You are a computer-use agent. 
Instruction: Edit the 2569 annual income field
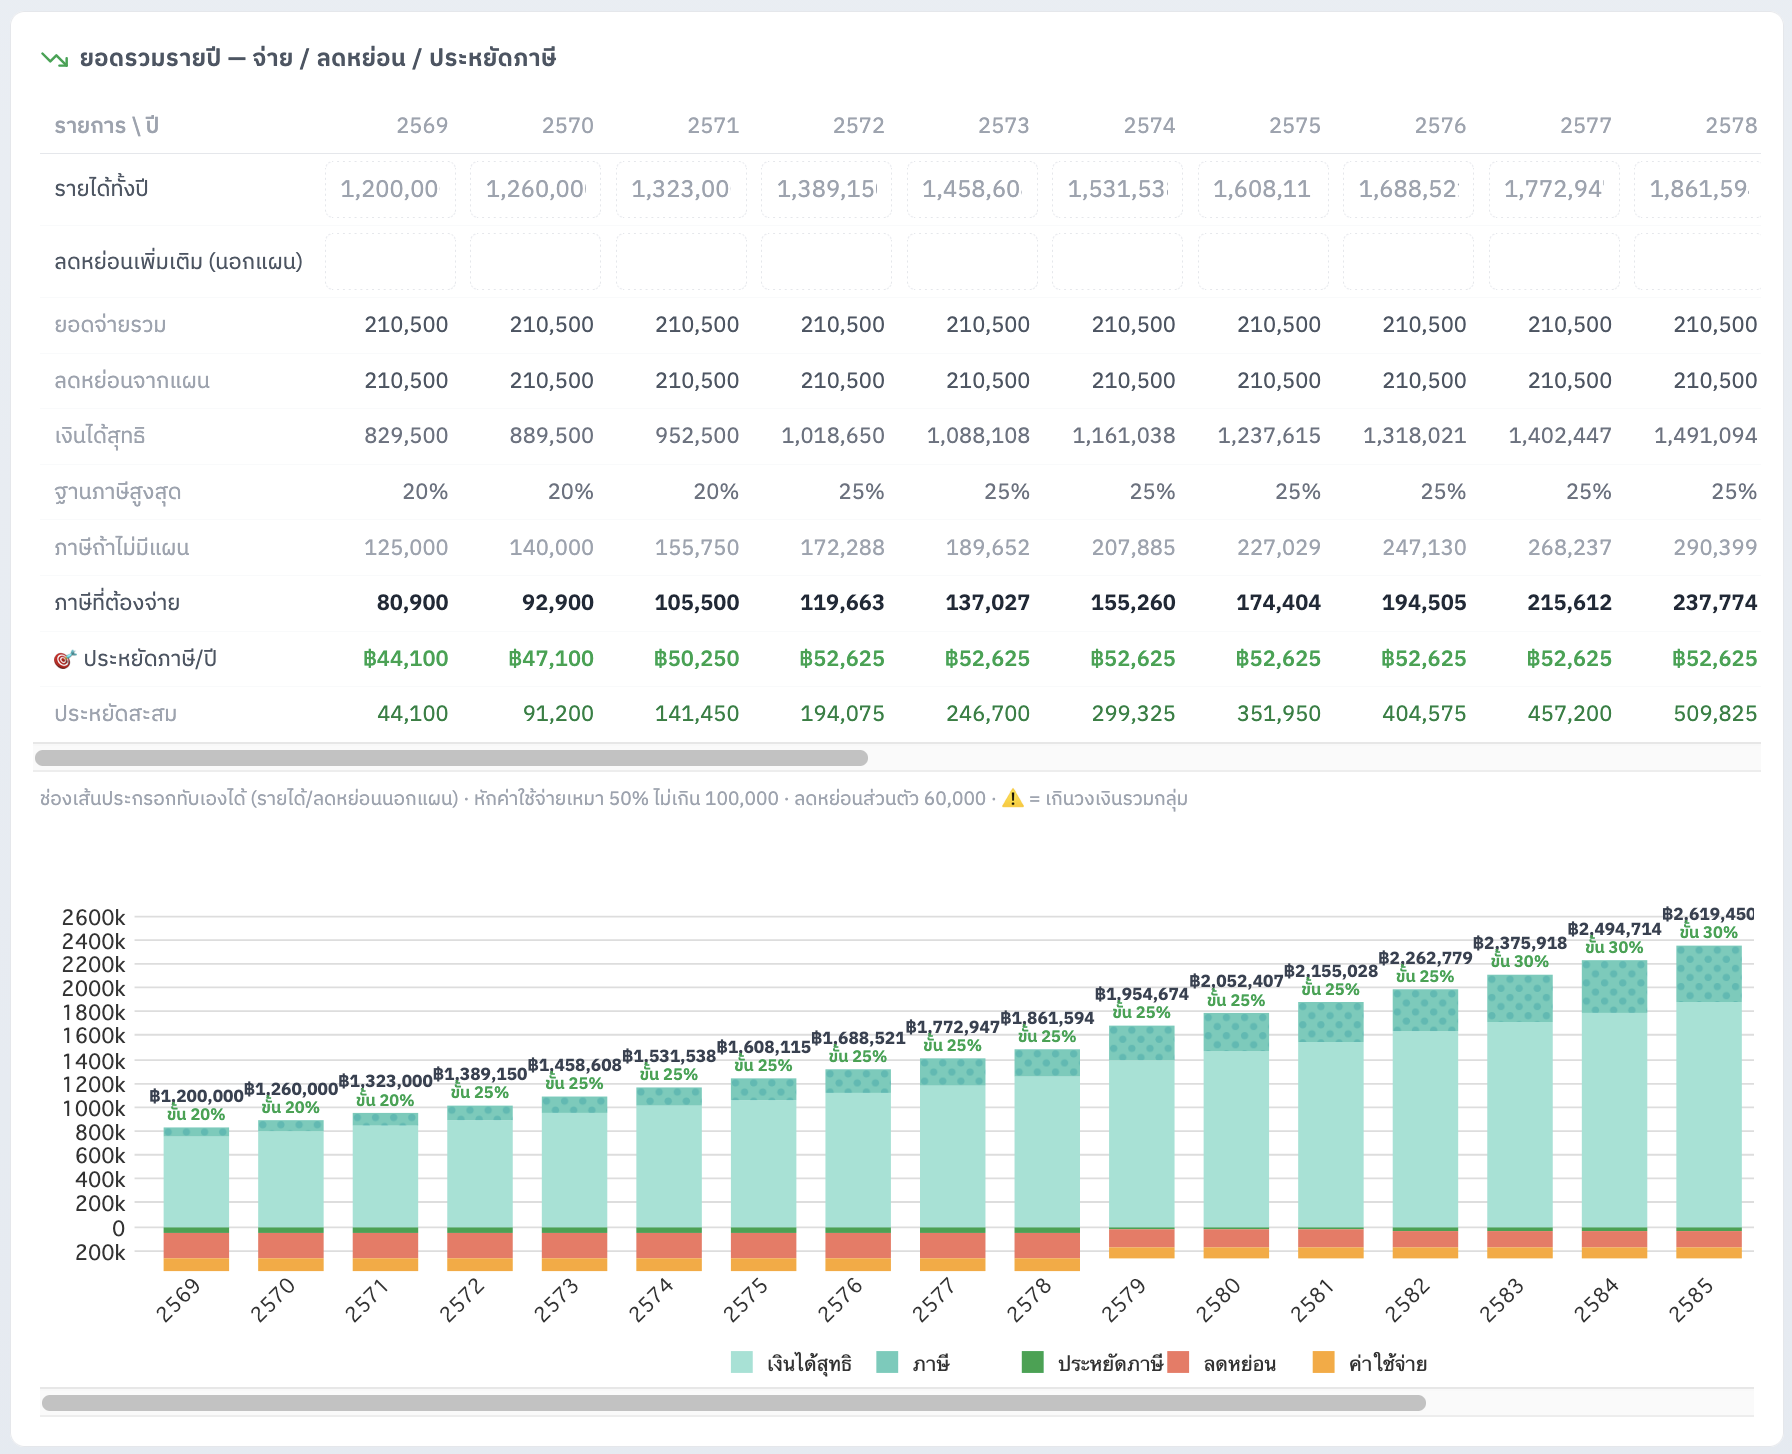pos(390,189)
